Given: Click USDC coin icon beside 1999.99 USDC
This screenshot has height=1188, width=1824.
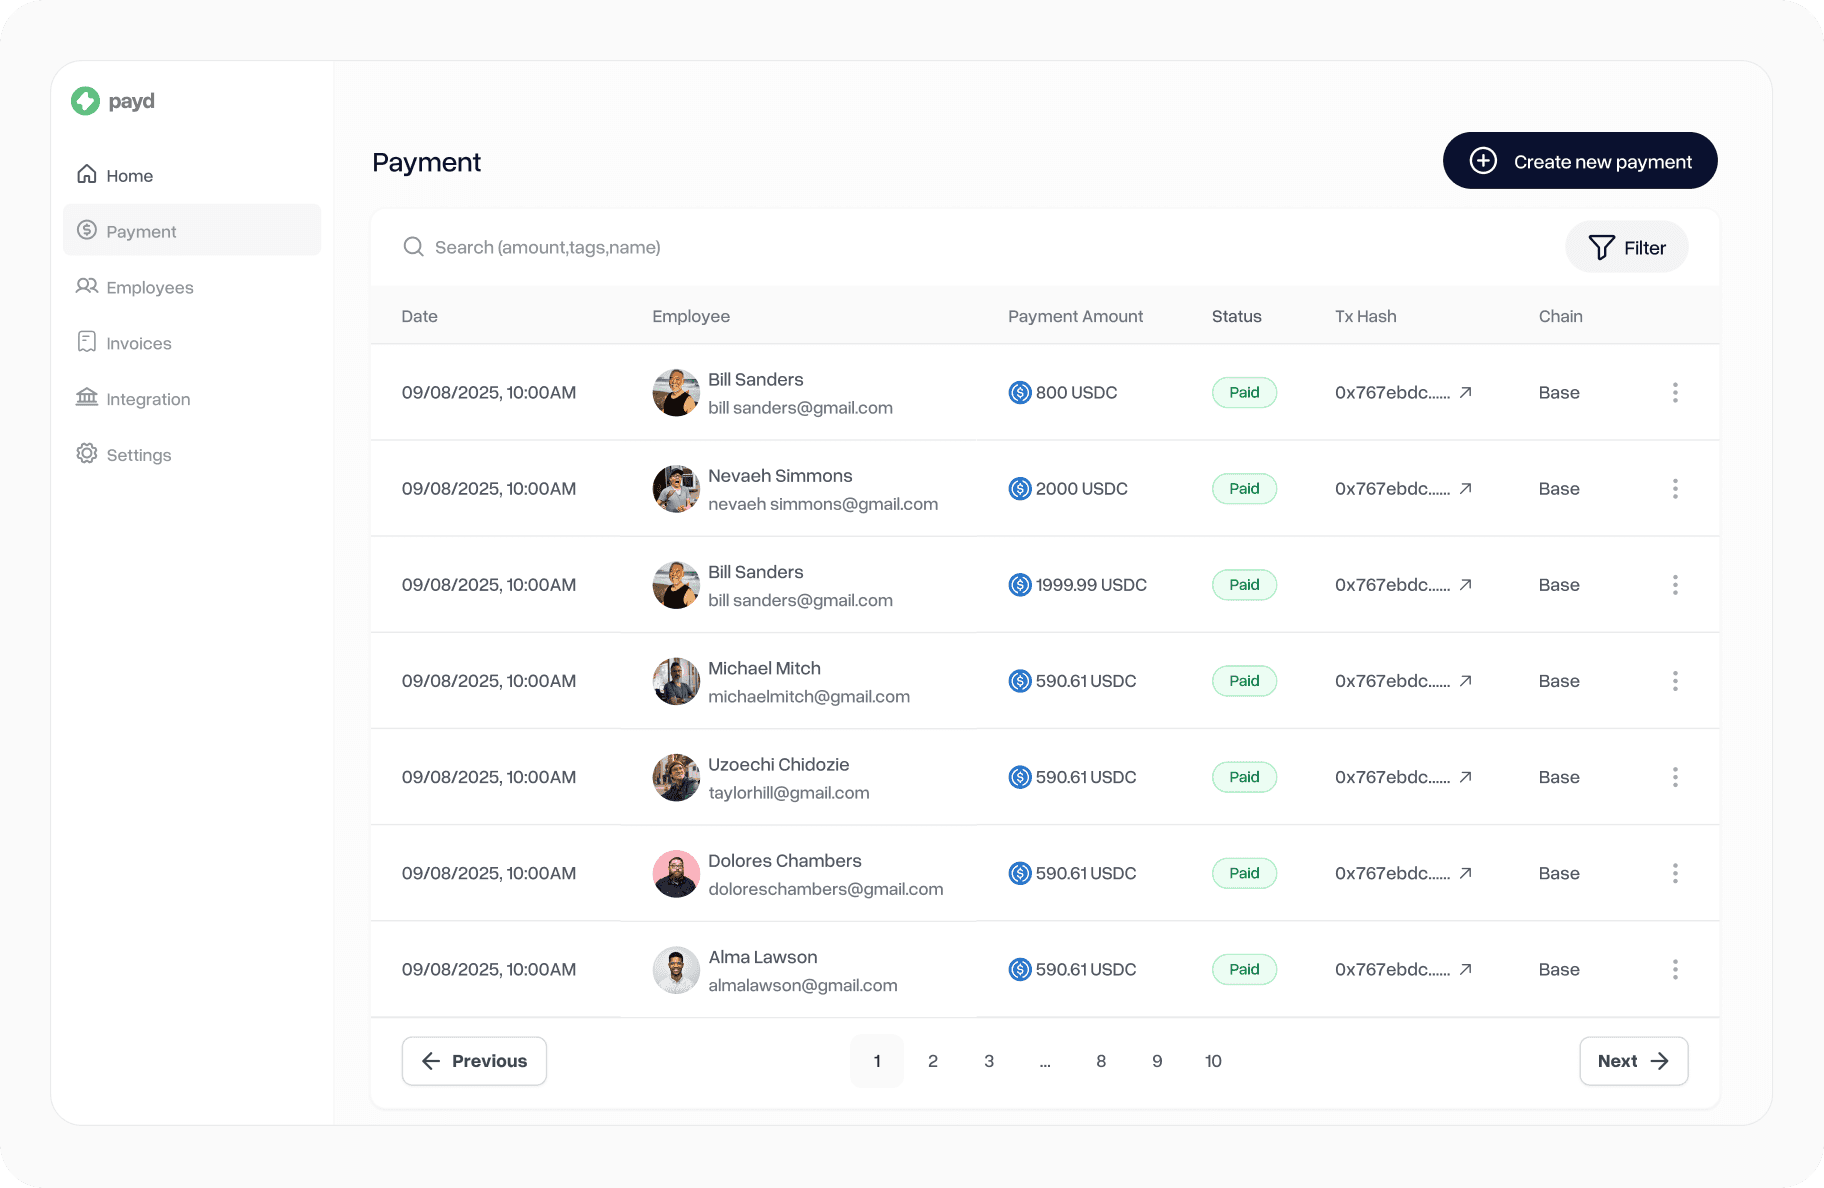Looking at the screenshot, I should pyautogui.click(x=1020, y=585).
